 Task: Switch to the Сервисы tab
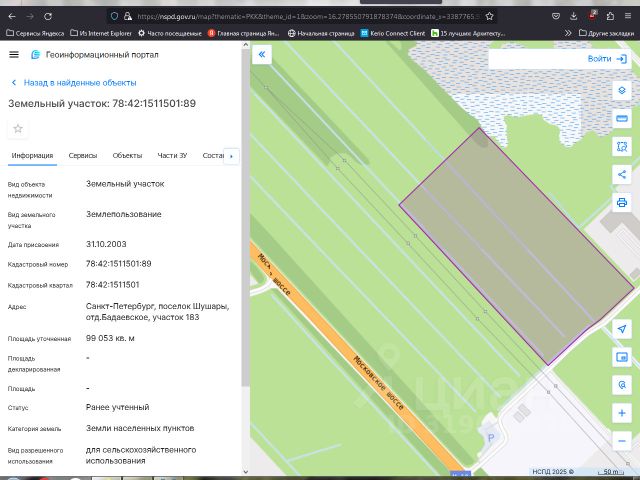(x=83, y=156)
